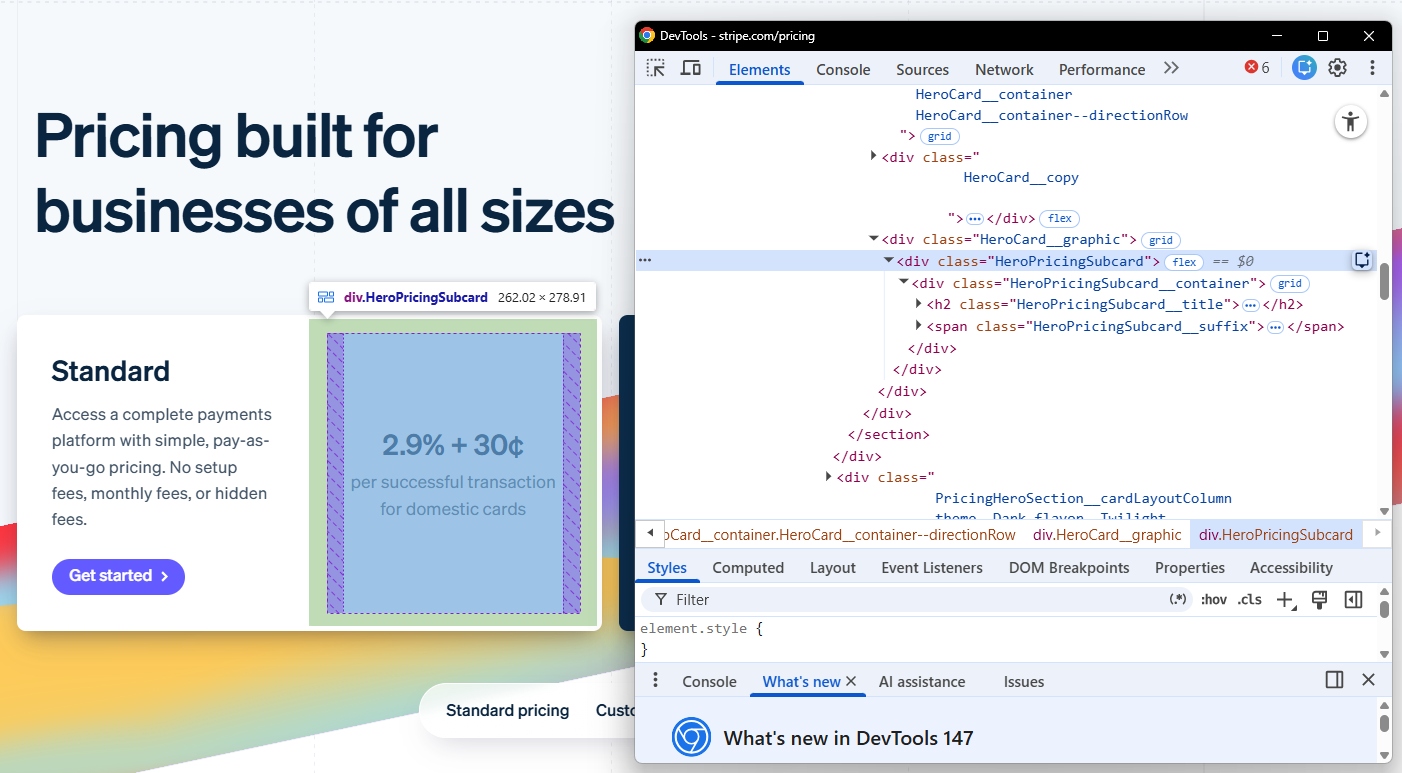This screenshot has height=773, width=1402.
Task: Click the ellipsis on the selected DOM row
Action: click(x=645, y=260)
